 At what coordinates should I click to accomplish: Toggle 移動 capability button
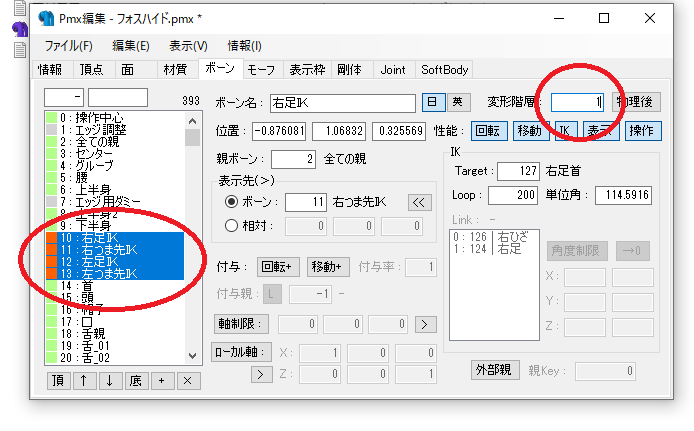coord(530,131)
